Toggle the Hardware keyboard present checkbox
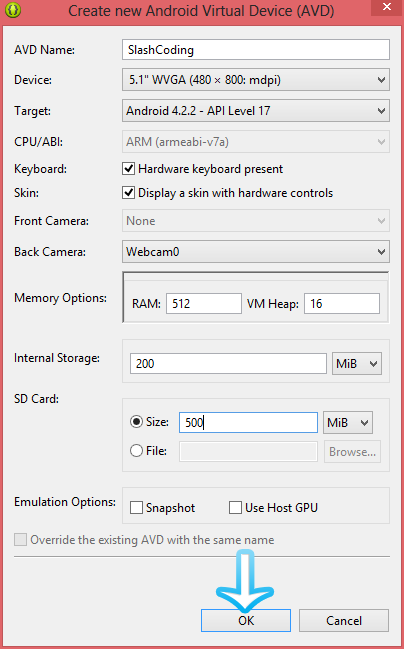Image resolution: width=404 pixels, height=649 pixels. pyautogui.click(x=128, y=169)
